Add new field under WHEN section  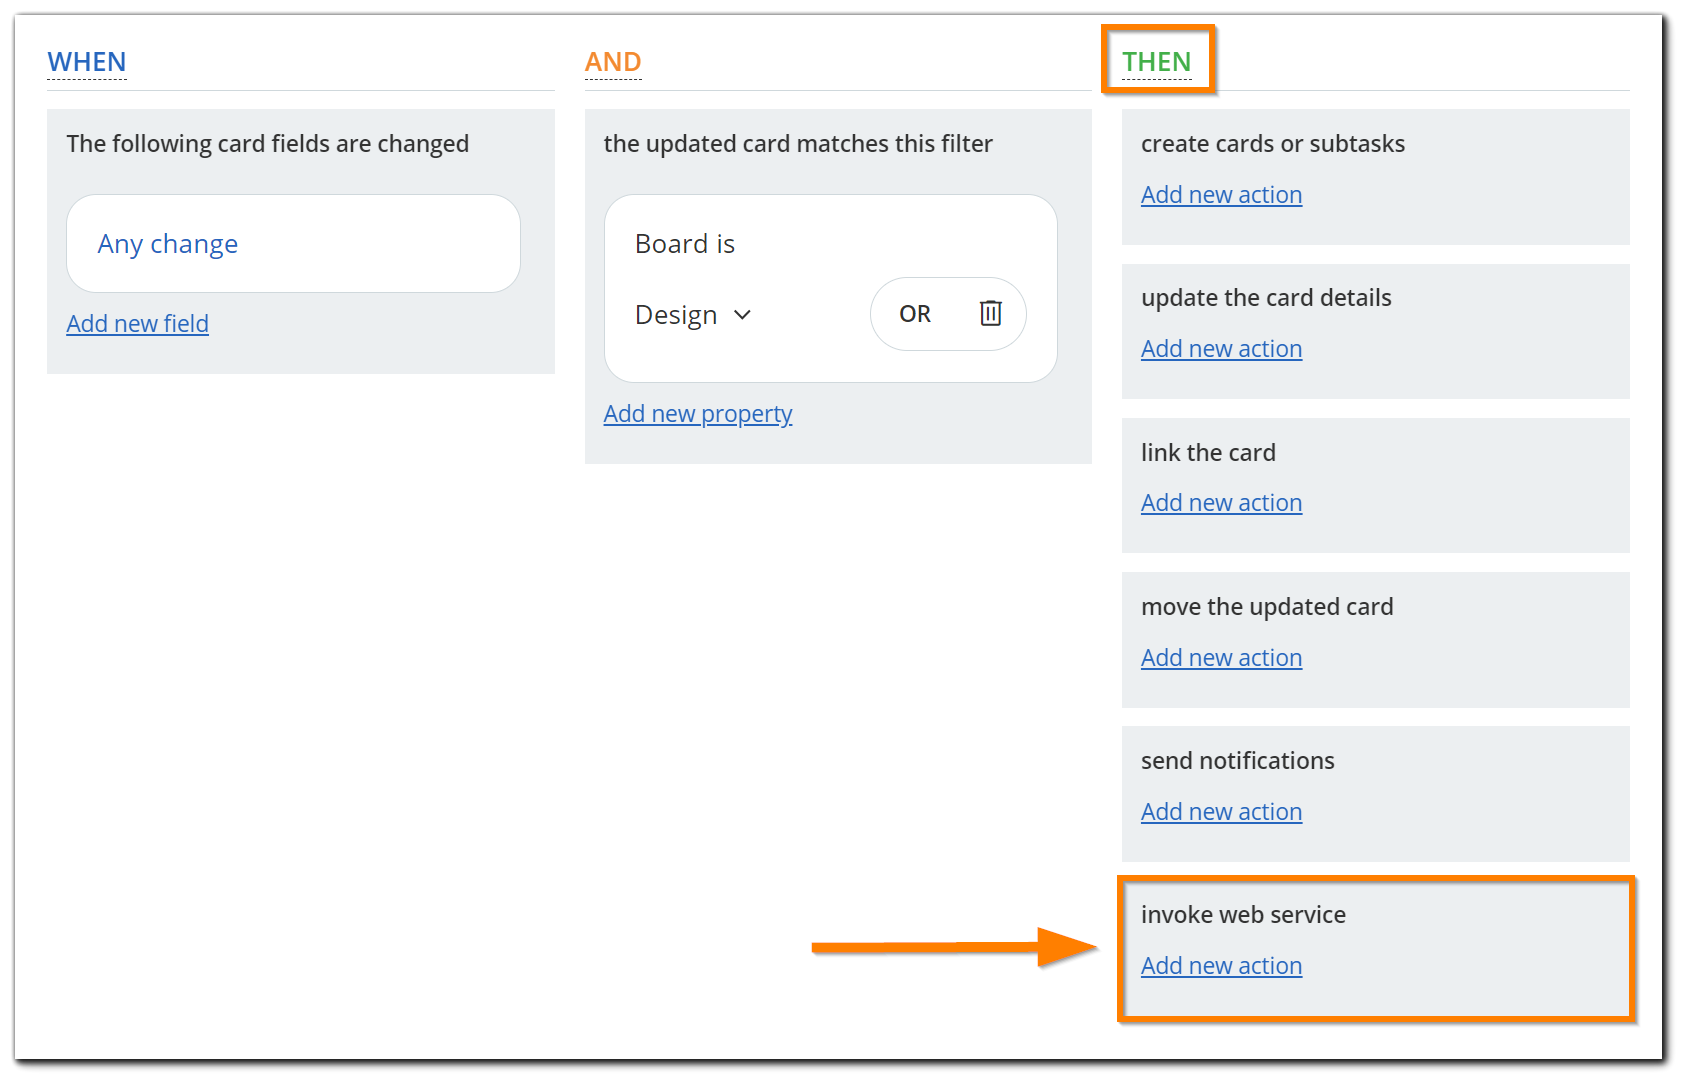pyautogui.click(x=137, y=323)
